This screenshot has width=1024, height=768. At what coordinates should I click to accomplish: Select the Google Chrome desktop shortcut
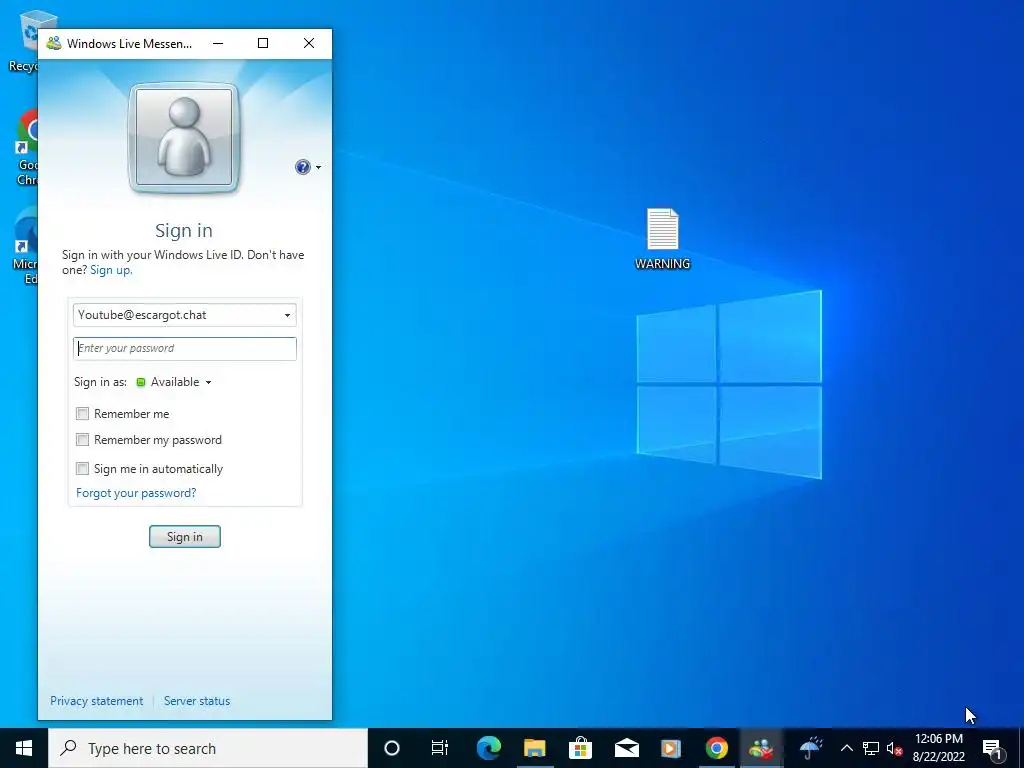coord(27,147)
